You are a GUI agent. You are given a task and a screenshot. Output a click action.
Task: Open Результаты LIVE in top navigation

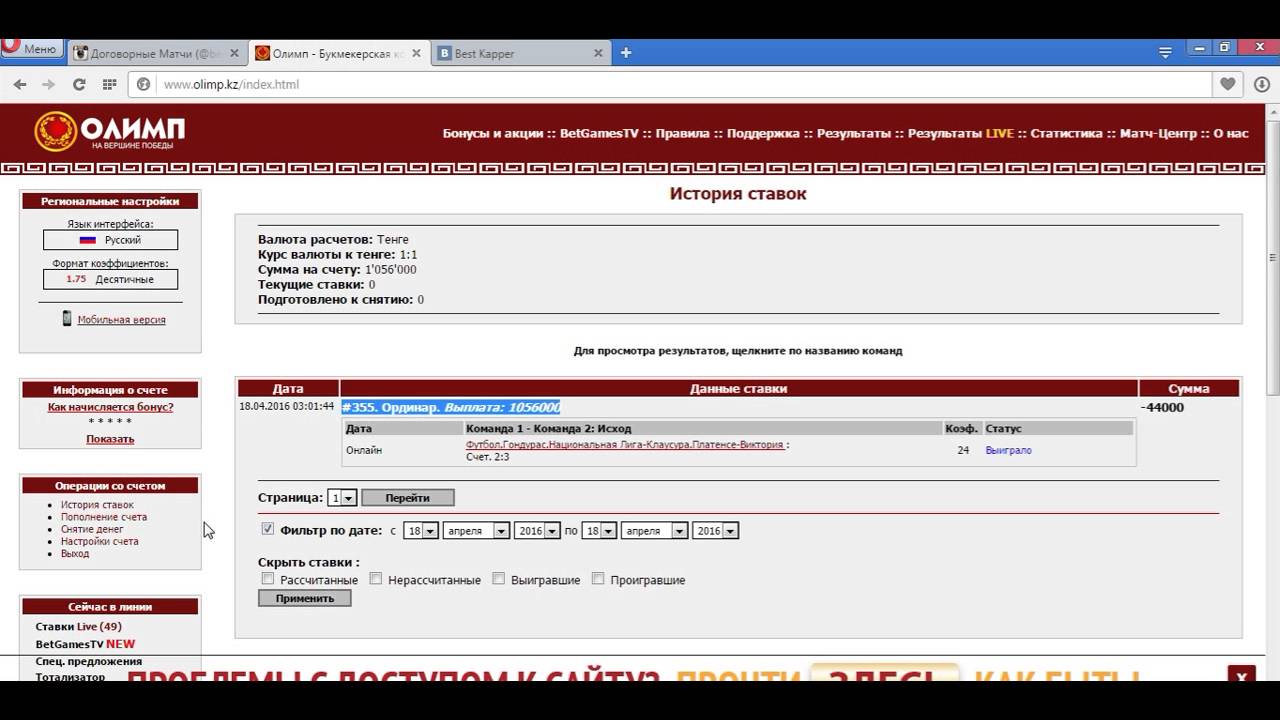961,133
